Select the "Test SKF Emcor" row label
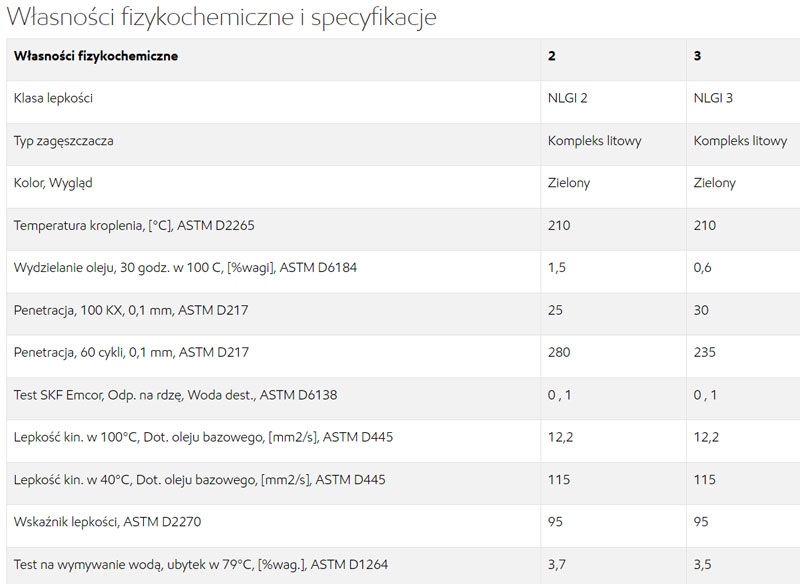The image size is (800, 584). [x=175, y=395]
